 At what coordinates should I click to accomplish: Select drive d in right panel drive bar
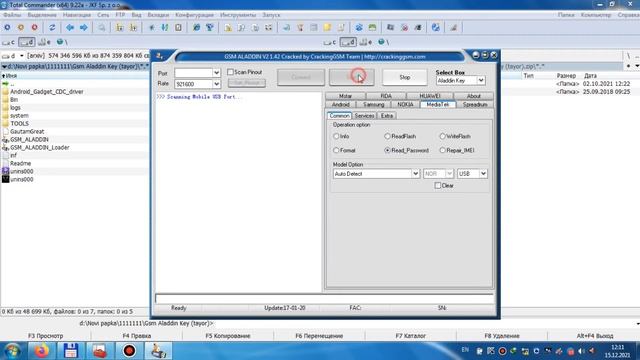[348, 42]
